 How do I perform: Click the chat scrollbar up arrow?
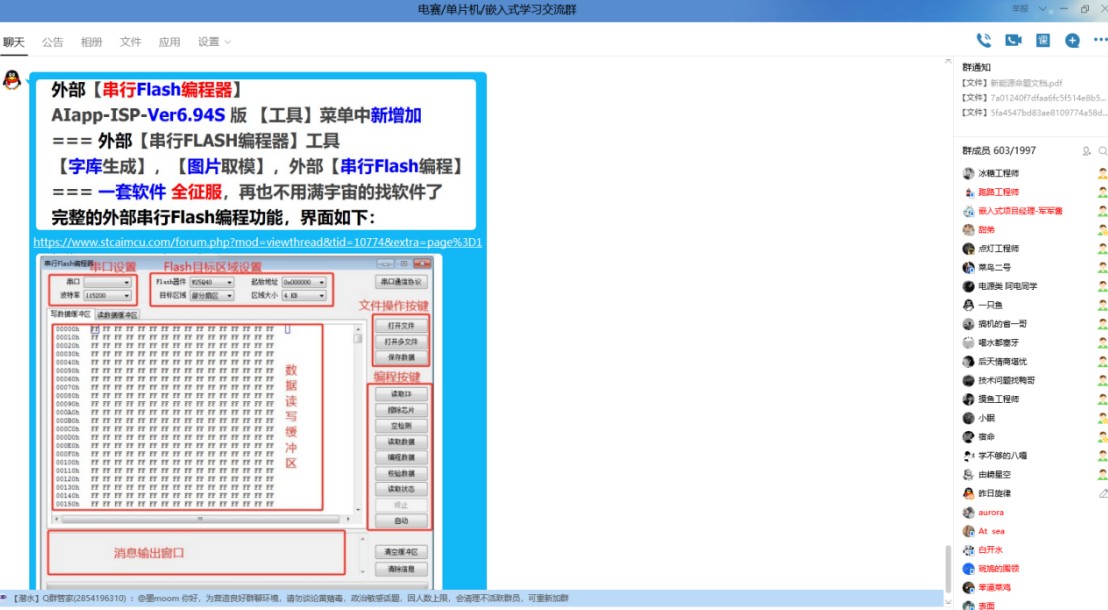point(948,61)
